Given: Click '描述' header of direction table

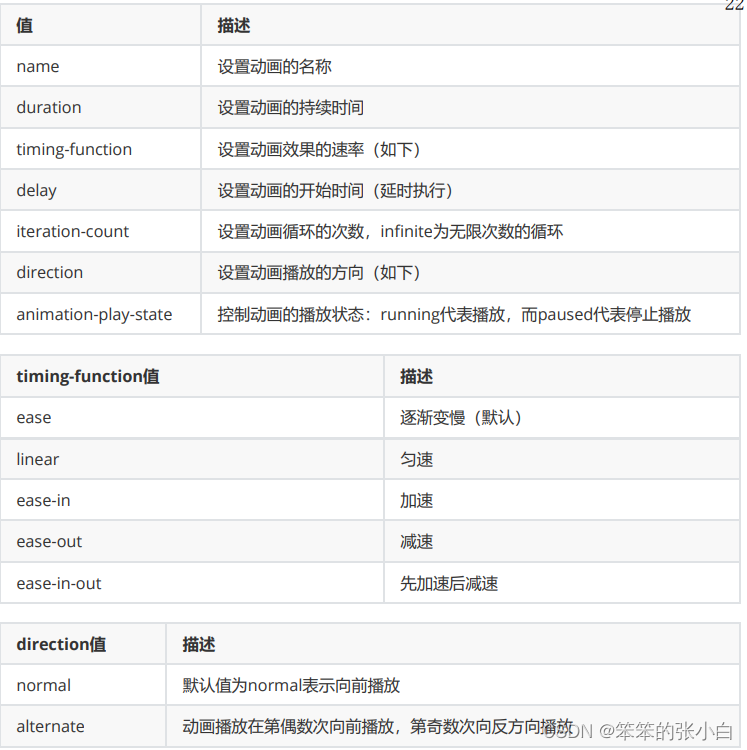Looking at the screenshot, I should click(199, 644).
